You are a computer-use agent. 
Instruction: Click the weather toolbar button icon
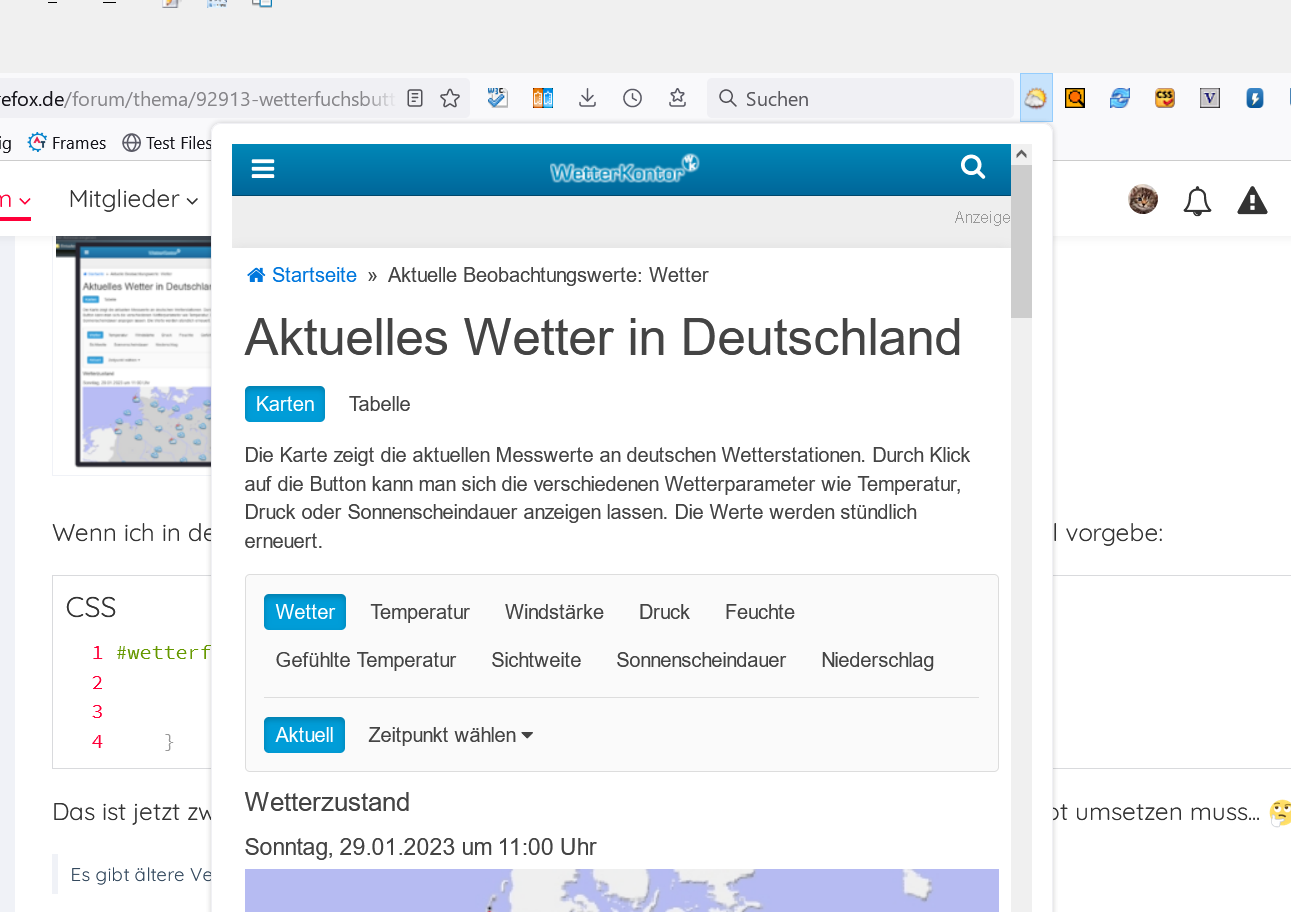1036,98
